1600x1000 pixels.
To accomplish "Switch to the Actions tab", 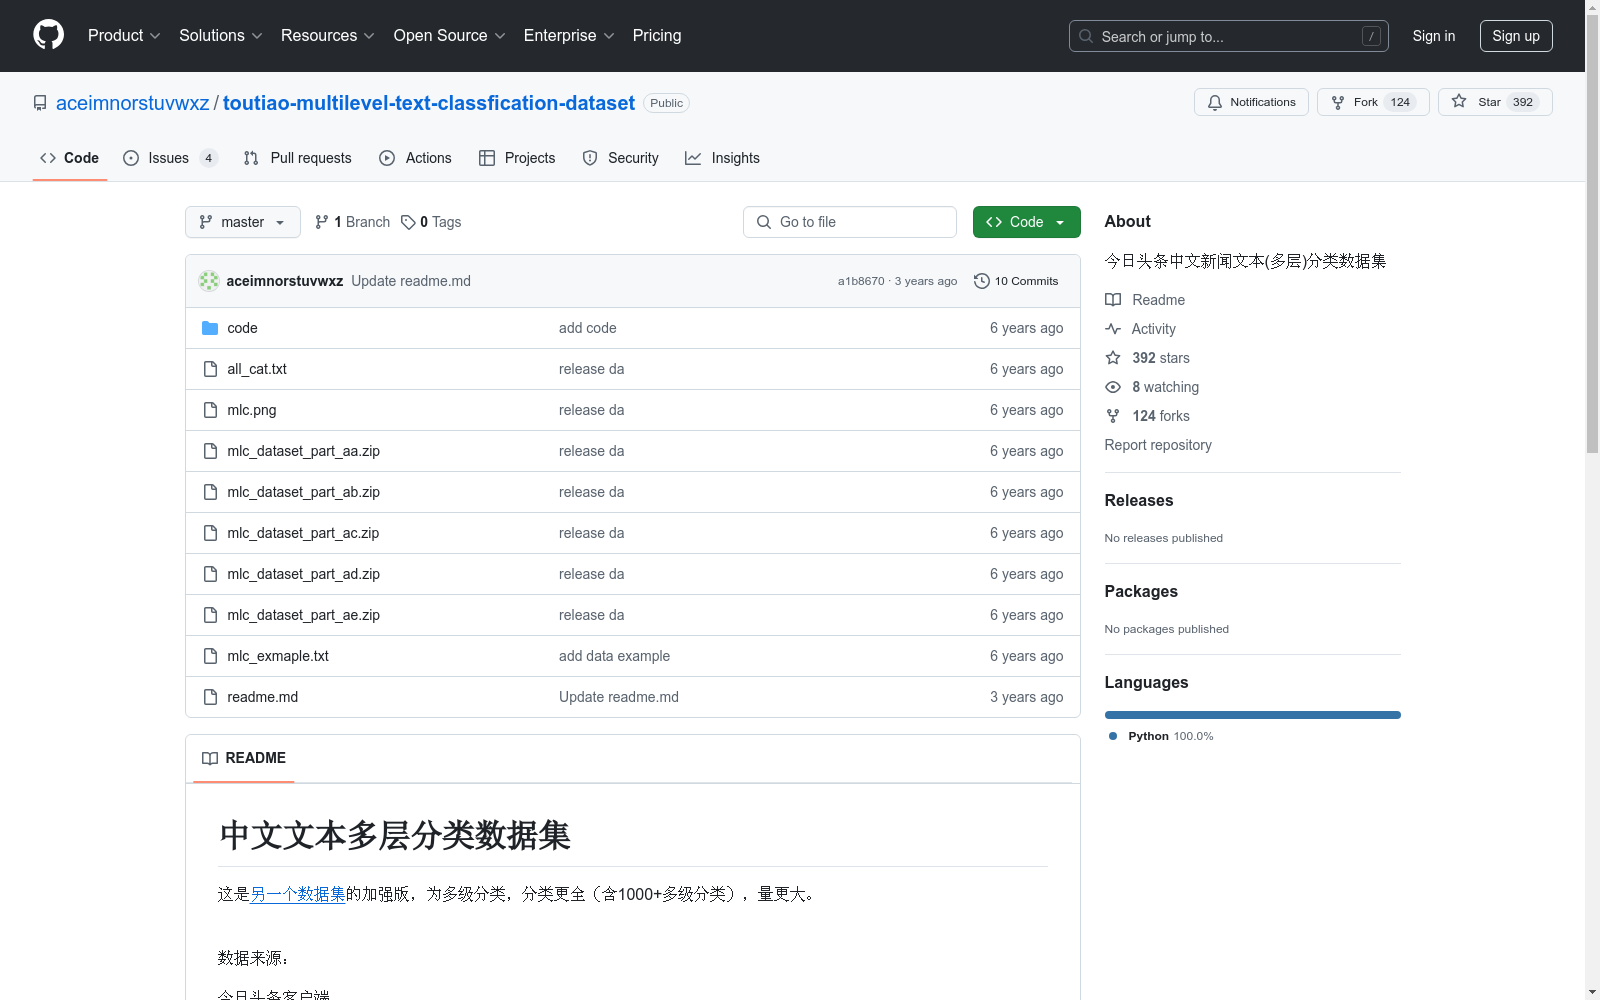I will 415,158.
